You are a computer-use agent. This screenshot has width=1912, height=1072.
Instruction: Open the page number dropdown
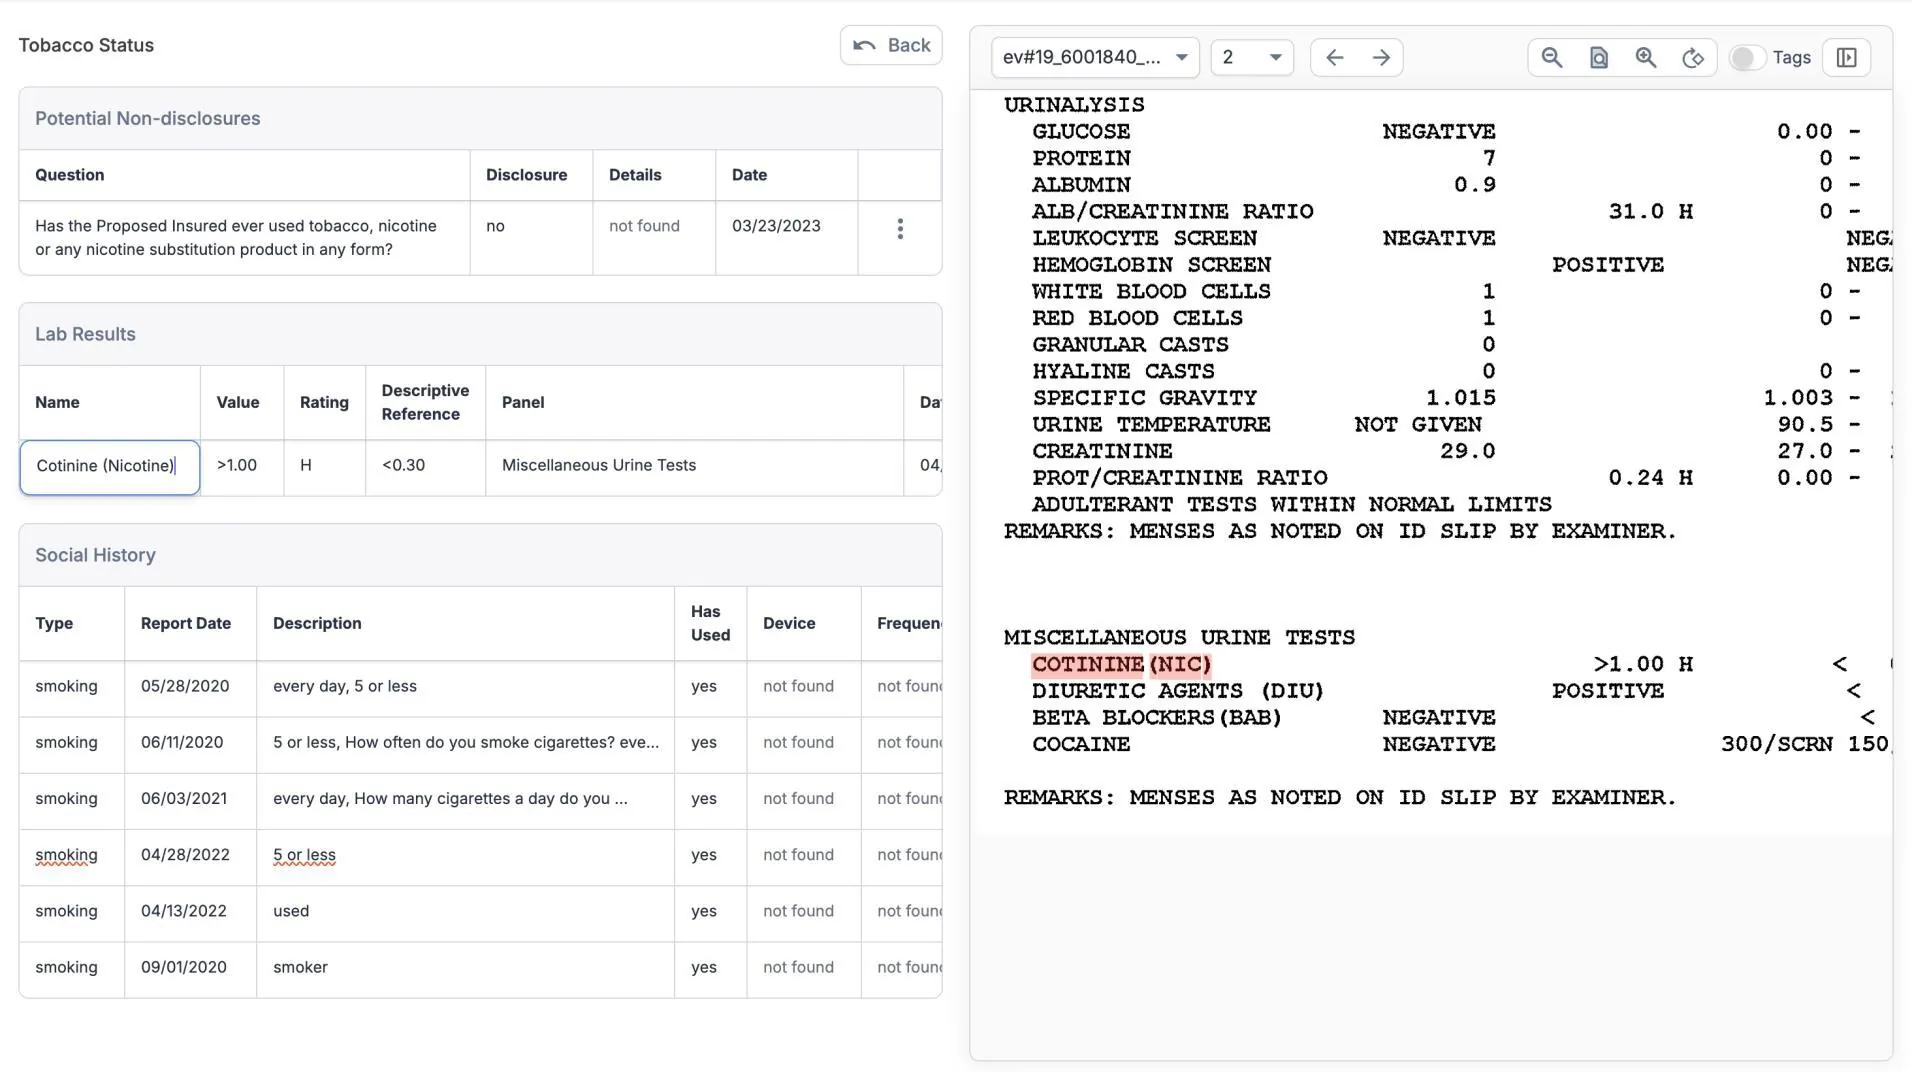tap(1252, 57)
